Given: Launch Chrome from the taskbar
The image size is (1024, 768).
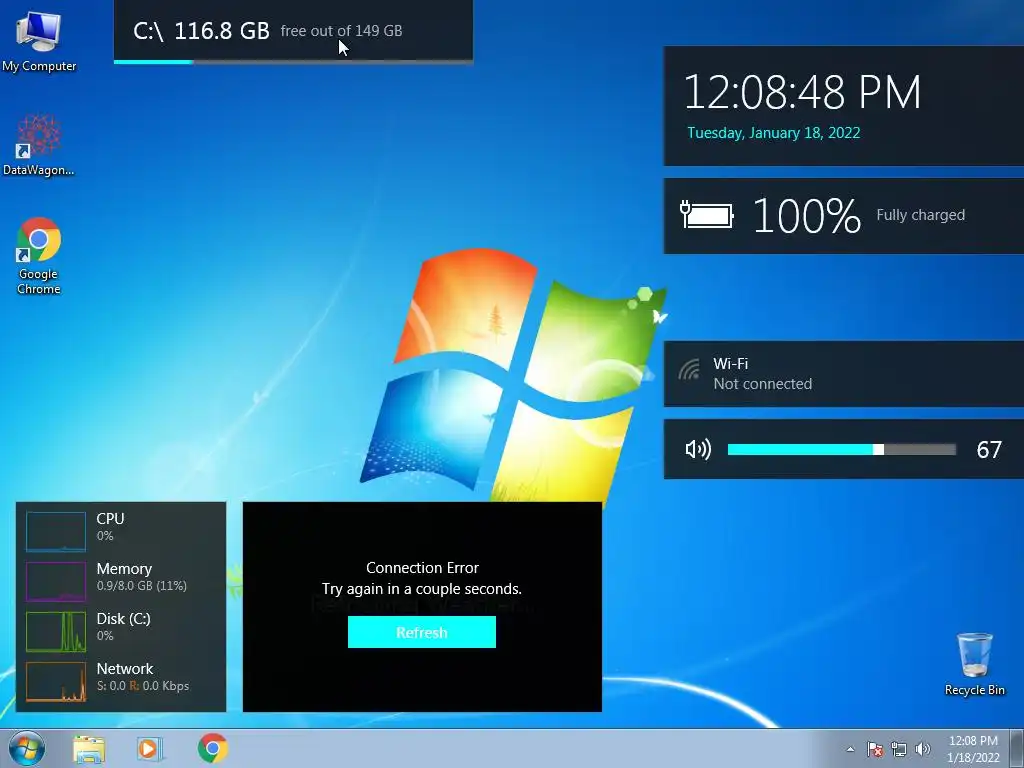Looking at the screenshot, I should tap(213, 748).
